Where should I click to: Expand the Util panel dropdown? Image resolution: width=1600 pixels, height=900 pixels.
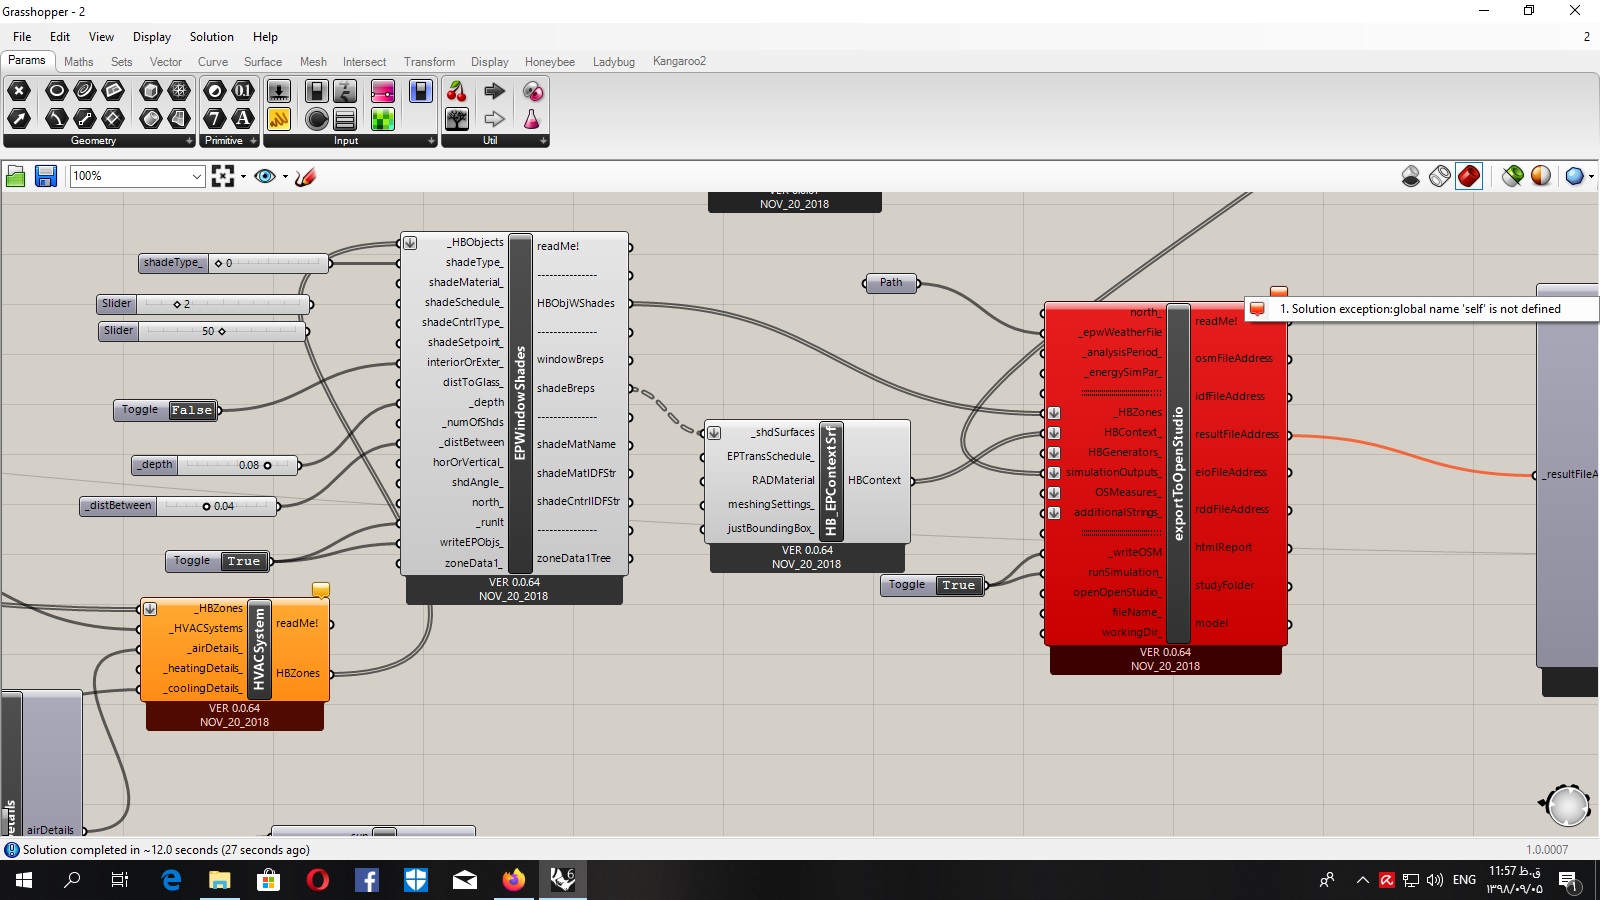pos(543,141)
